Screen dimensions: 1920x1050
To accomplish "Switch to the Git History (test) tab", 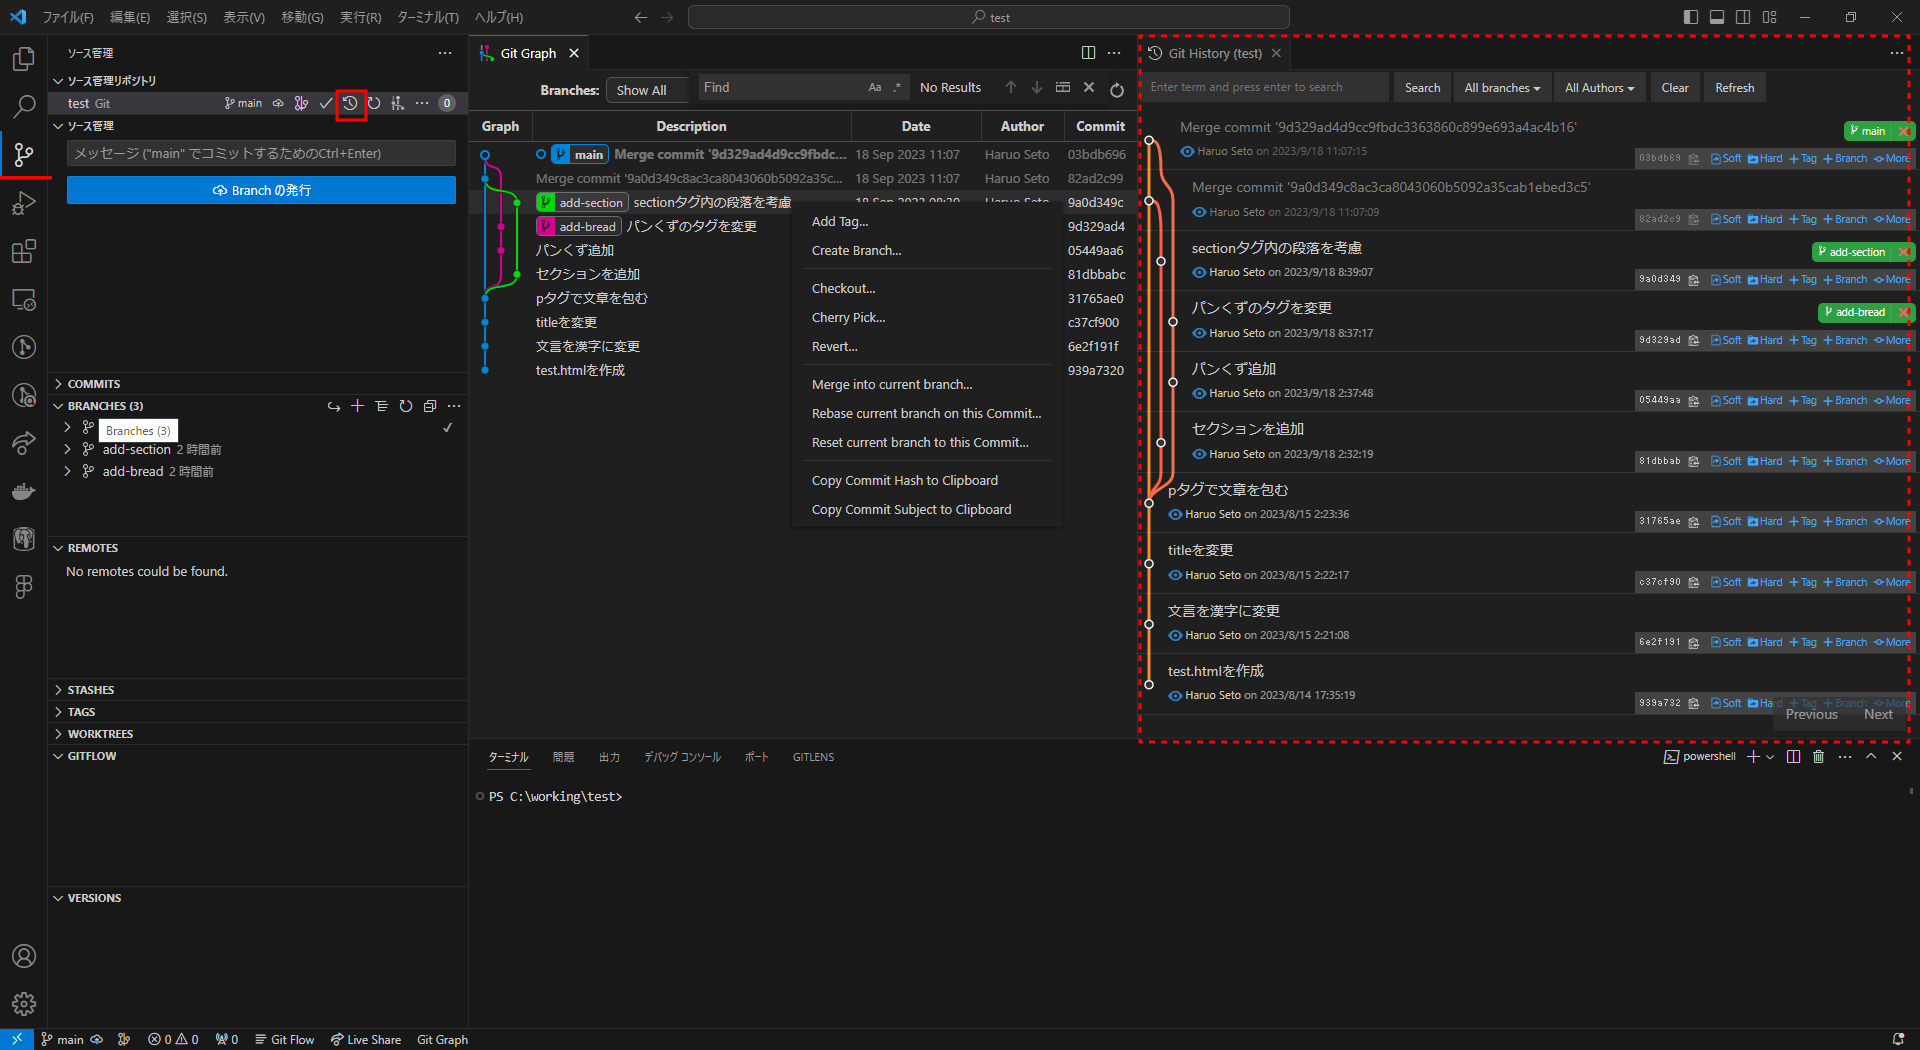I will [x=1215, y=54].
